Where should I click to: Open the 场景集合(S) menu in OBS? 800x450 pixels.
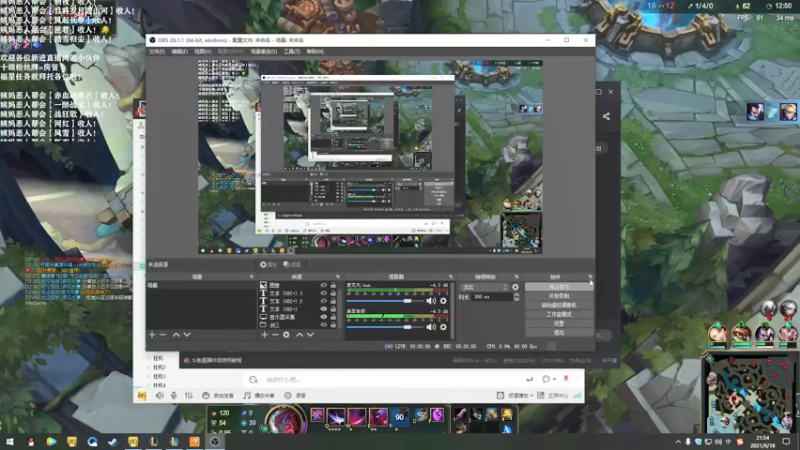point(264,52)
